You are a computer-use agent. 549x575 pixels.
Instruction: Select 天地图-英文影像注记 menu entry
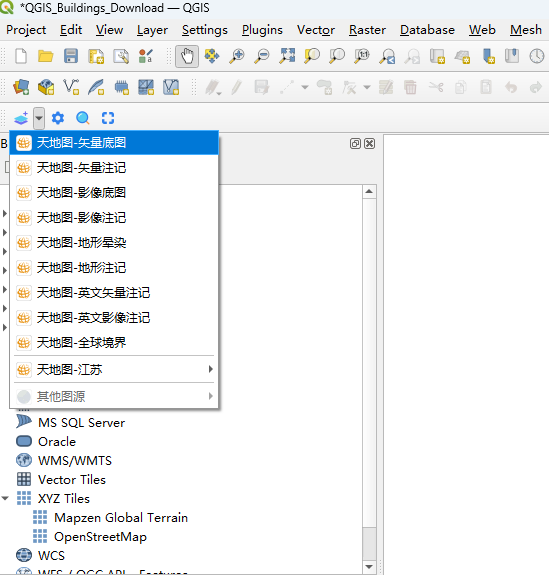point(114,318)
